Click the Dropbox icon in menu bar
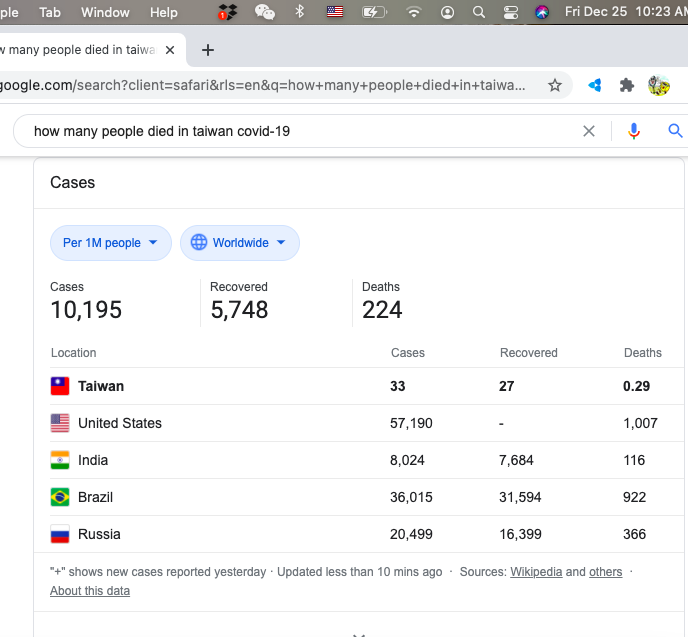The width and height of the screenshot is (688, 637). 228,13
